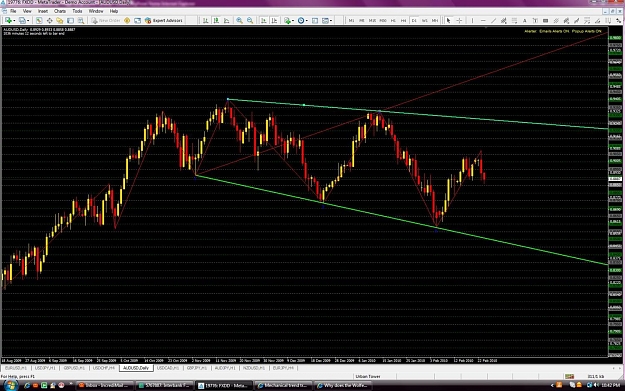Switch chart to line chart type
Screen dimensions: 625x391
[x=226, y=20]
